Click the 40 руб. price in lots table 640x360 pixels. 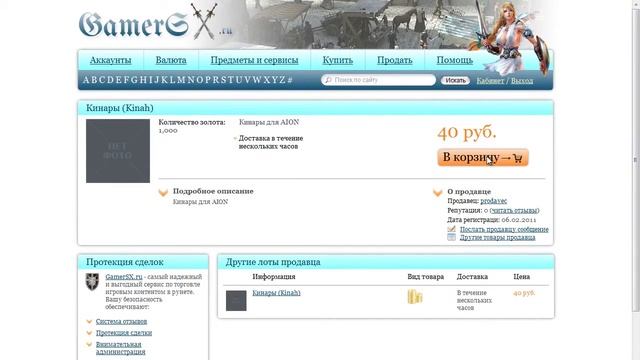(524, 293)
